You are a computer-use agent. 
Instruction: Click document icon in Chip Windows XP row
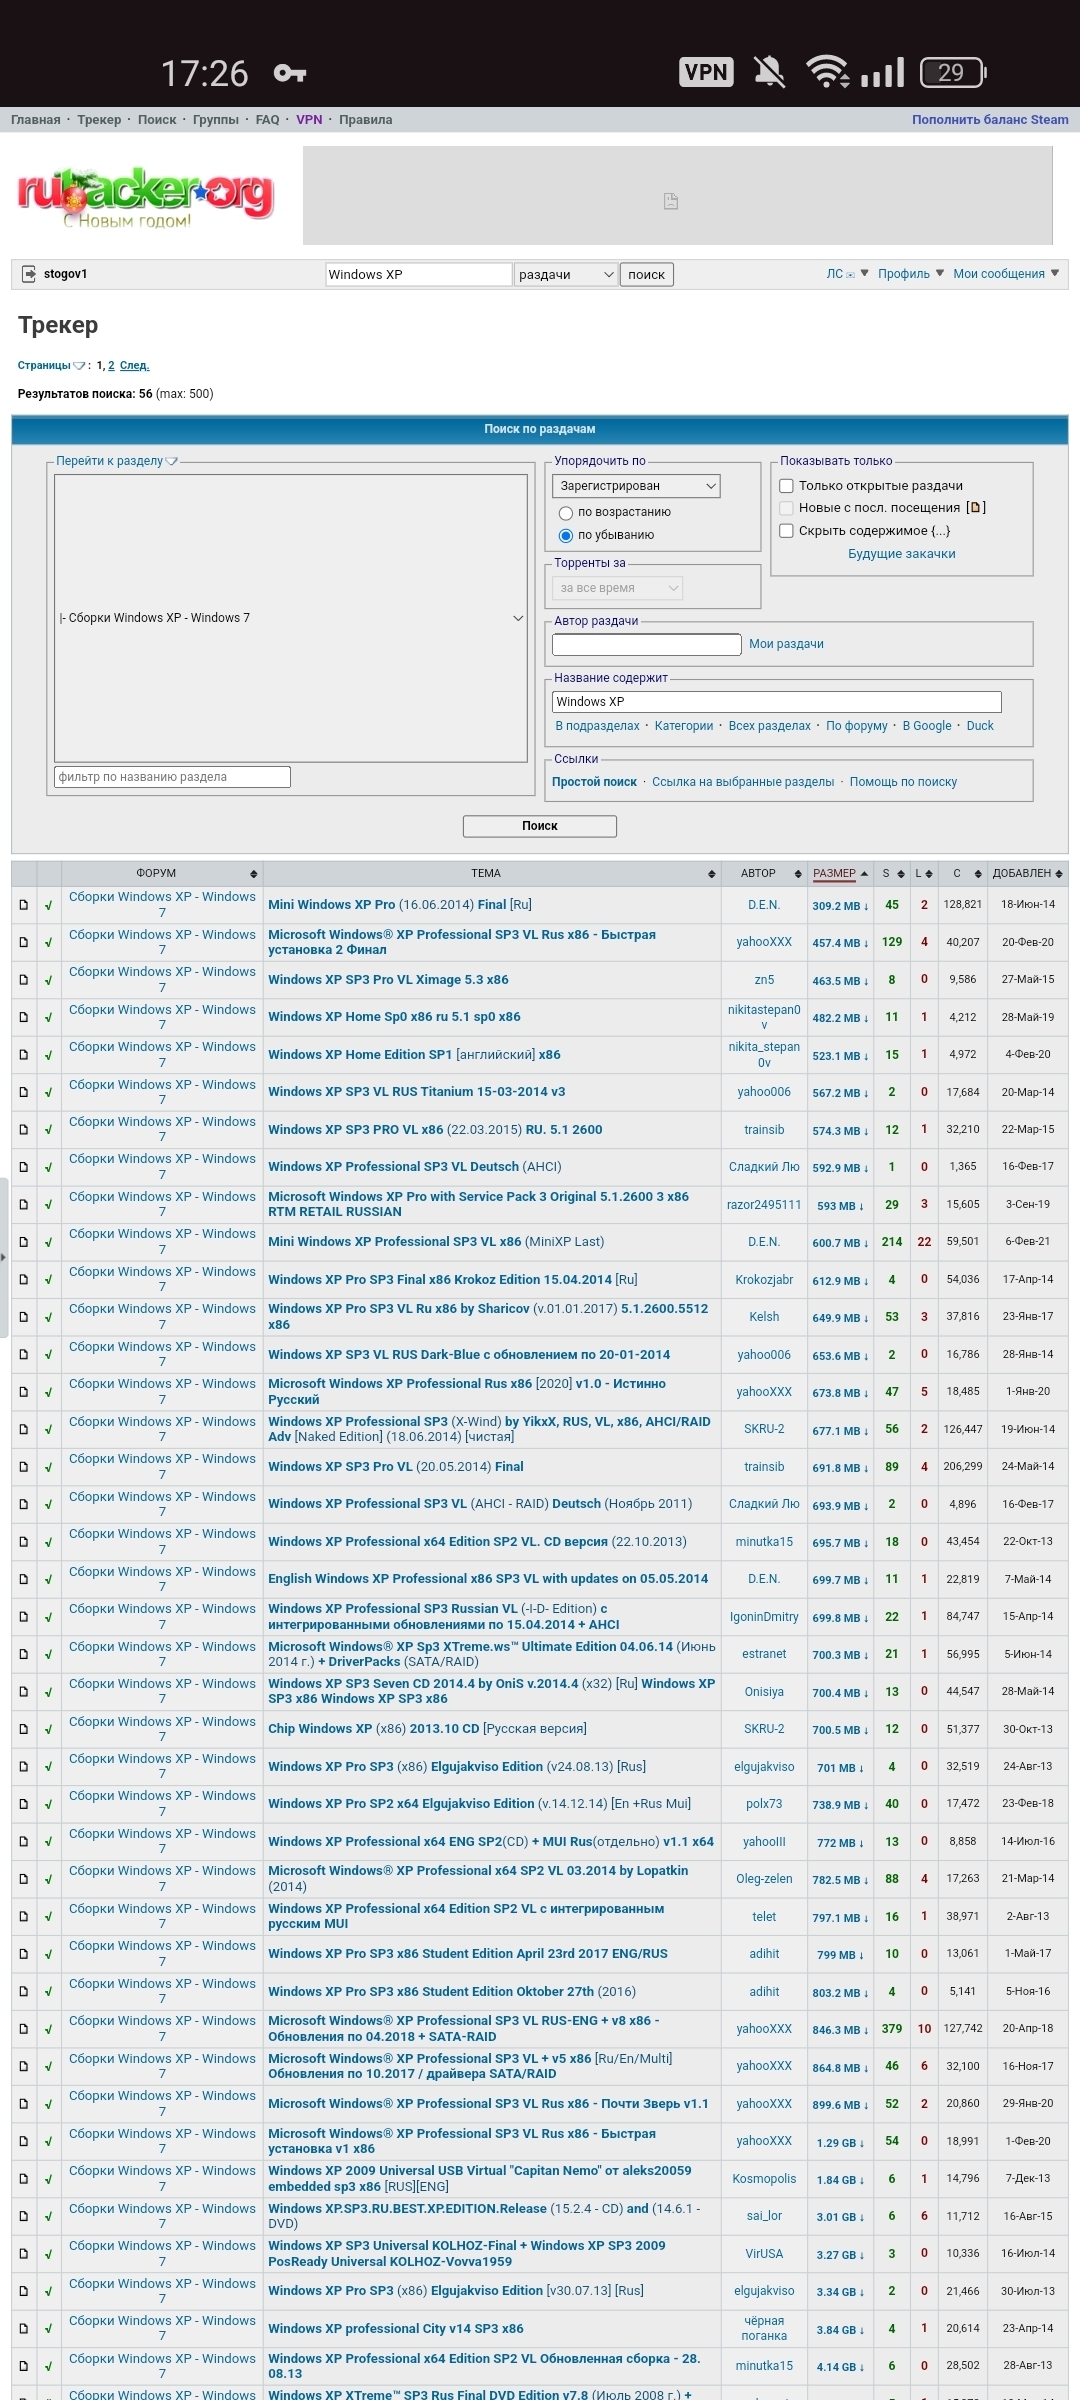coord(24,1729)
